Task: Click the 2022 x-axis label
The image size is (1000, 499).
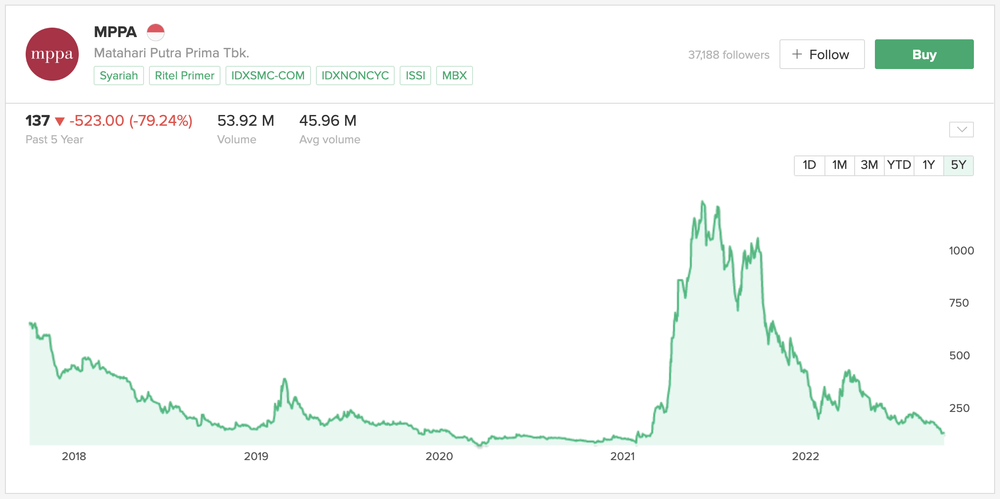Action: [804, 456]
